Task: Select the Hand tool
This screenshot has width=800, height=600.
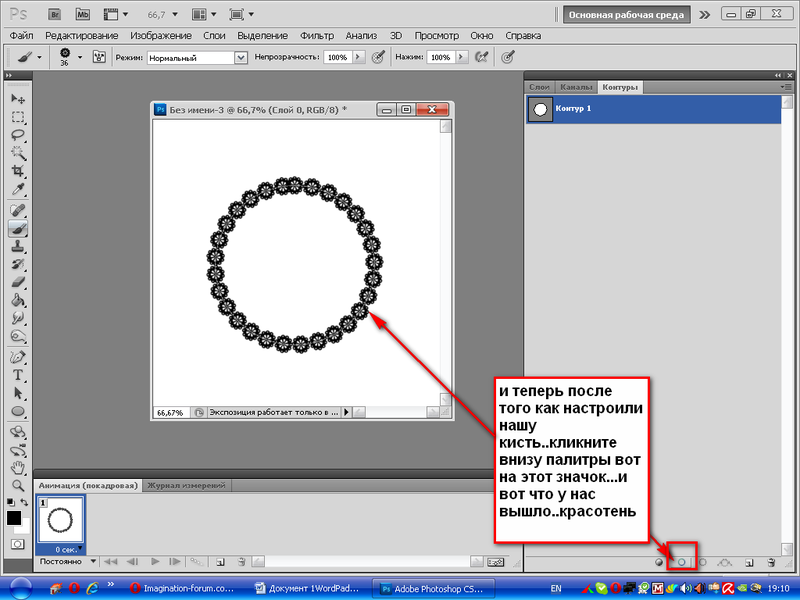Action: [x=18, y=467]
